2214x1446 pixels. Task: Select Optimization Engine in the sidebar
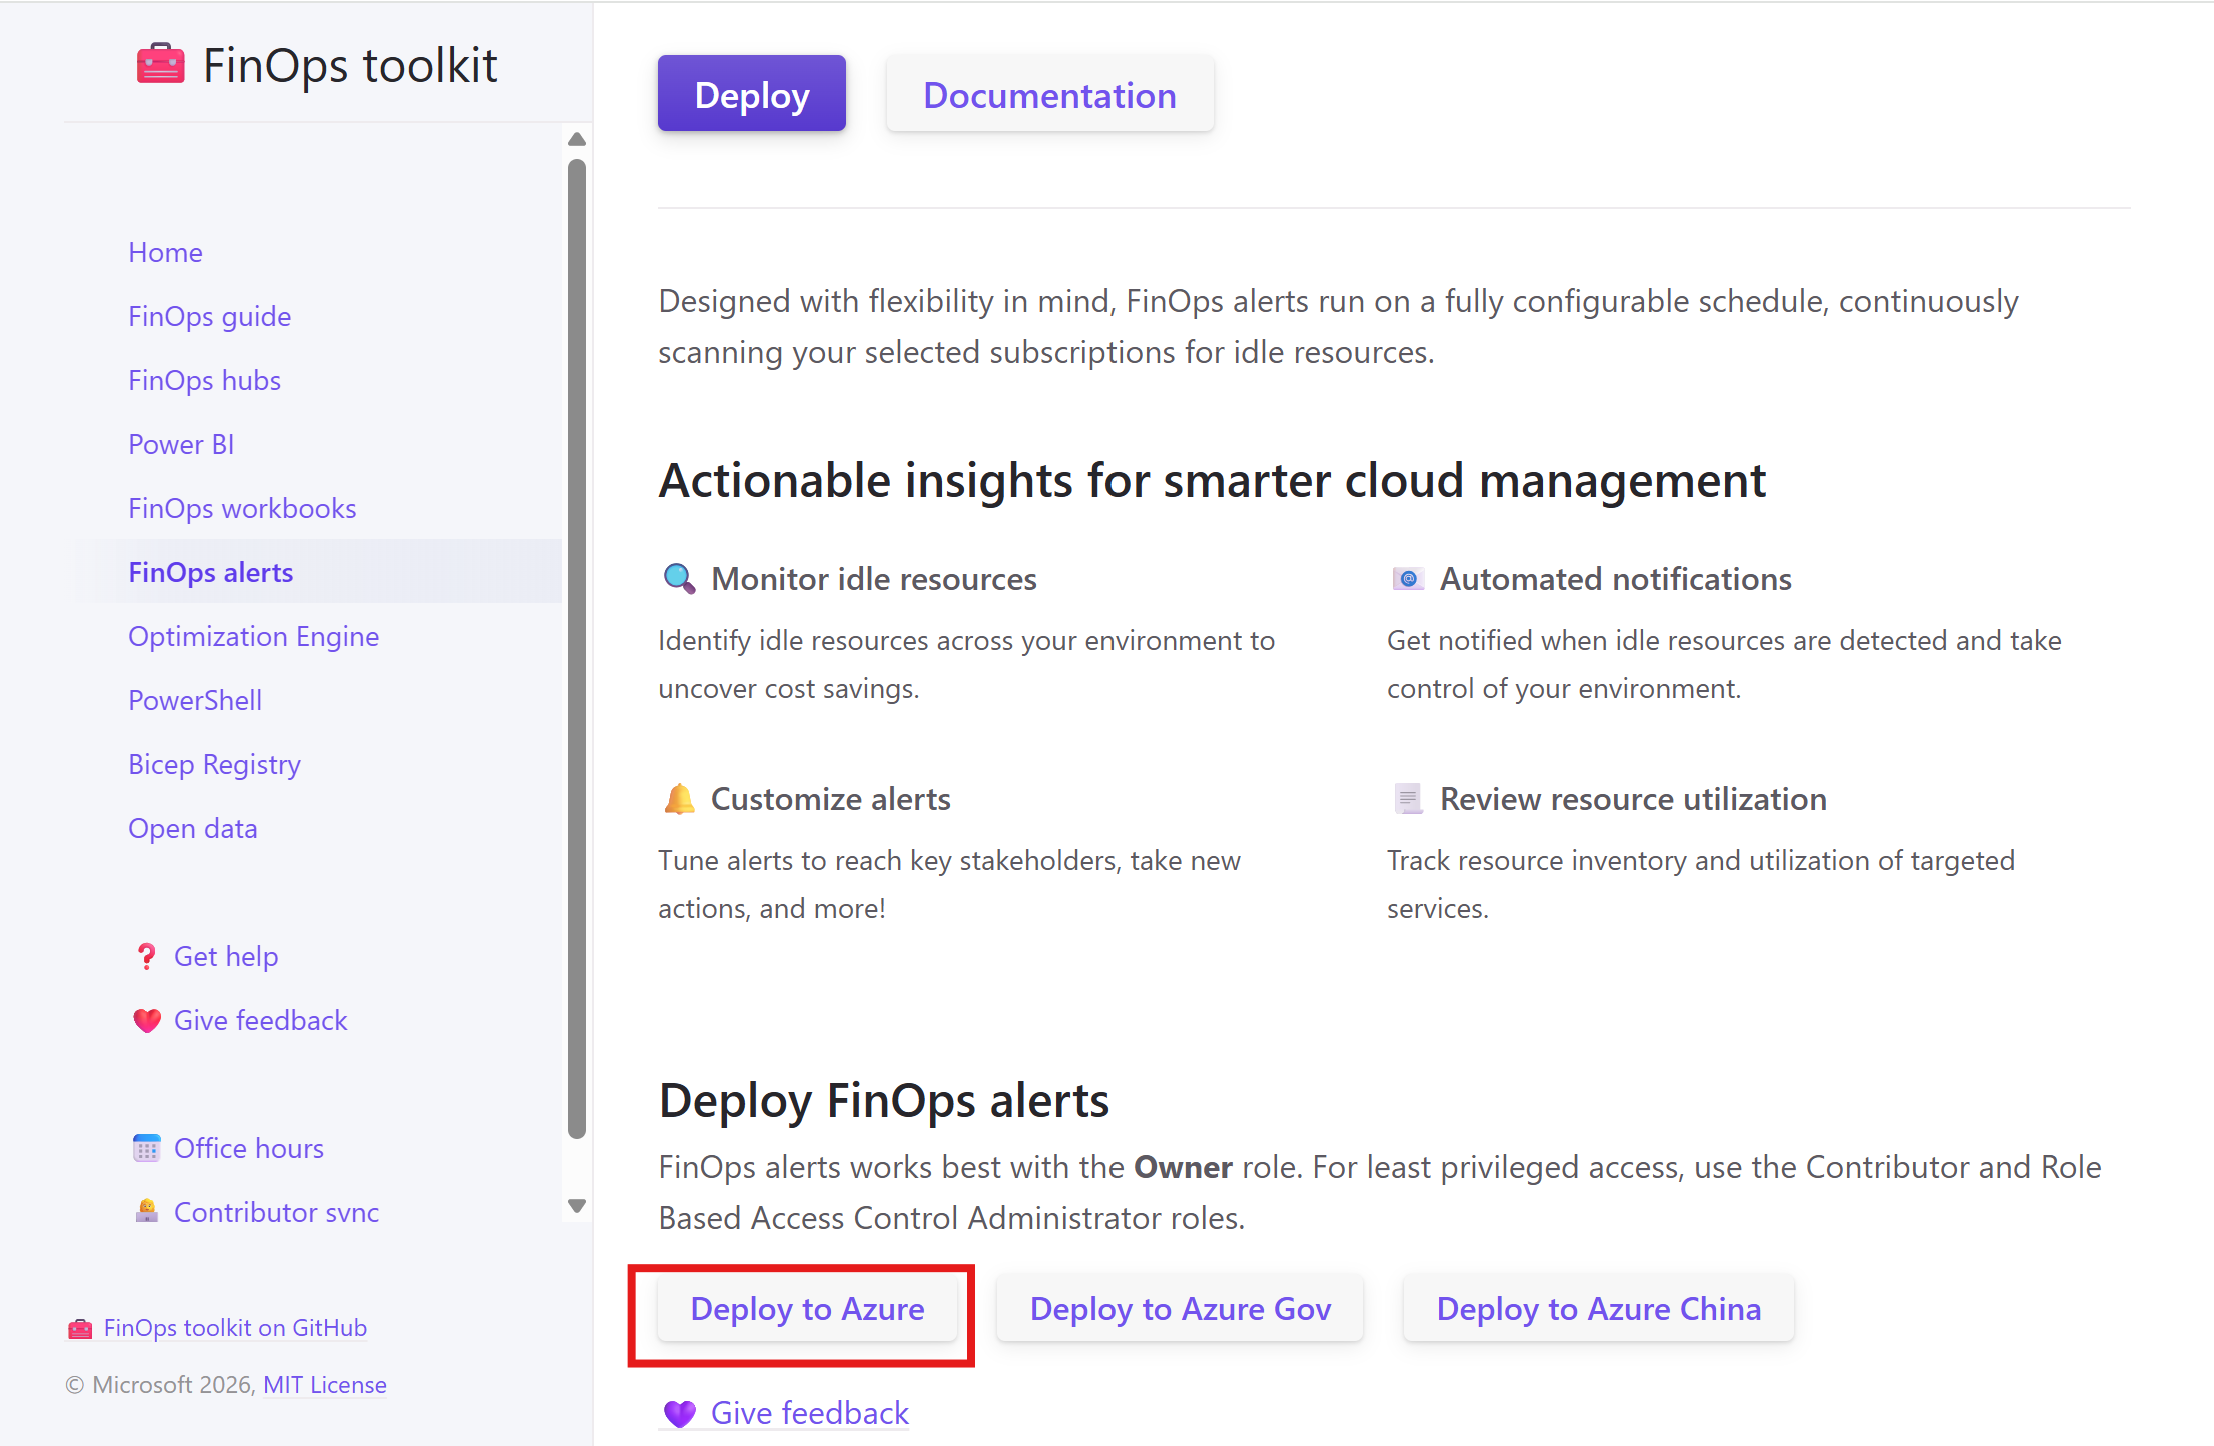pos(253,636)
